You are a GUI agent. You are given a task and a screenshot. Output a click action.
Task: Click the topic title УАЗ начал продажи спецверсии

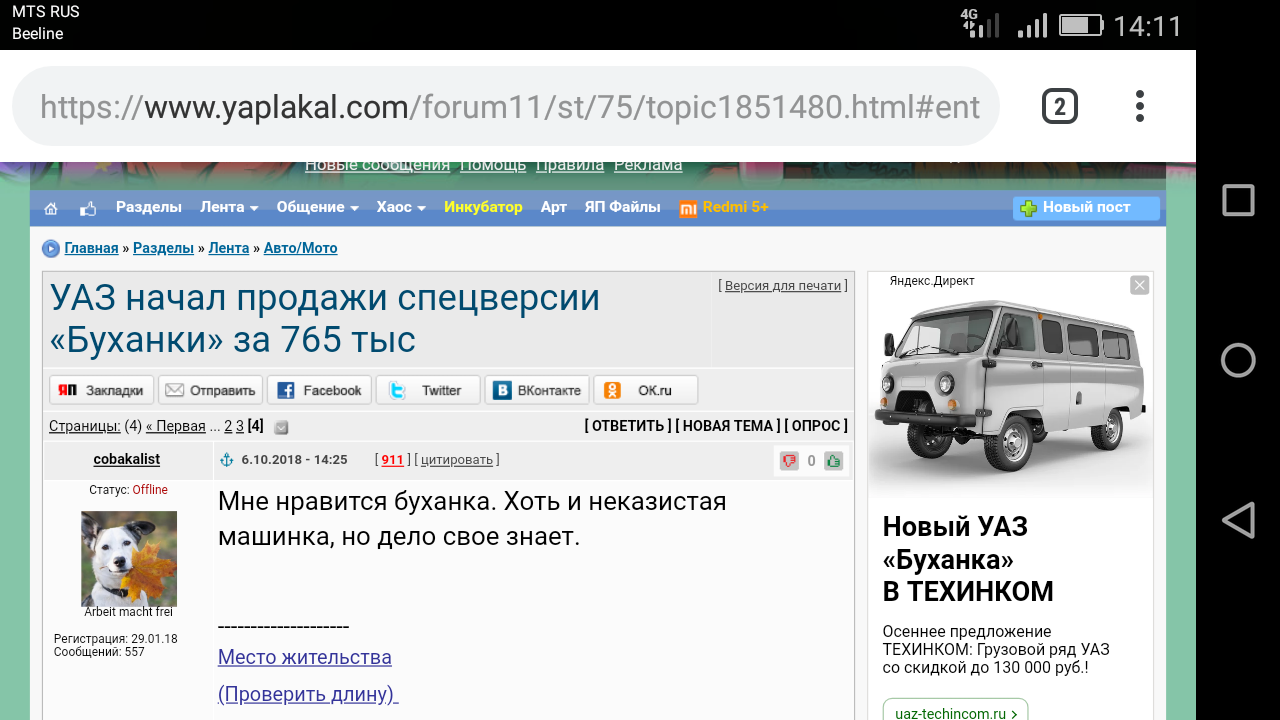pyautogui.click(x=325, y=319)
